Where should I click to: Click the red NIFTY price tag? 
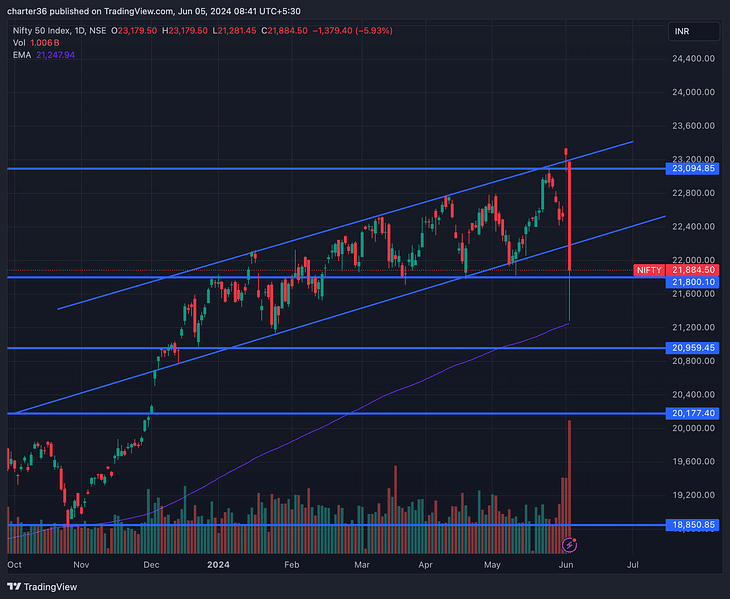[x=649, y=270]
